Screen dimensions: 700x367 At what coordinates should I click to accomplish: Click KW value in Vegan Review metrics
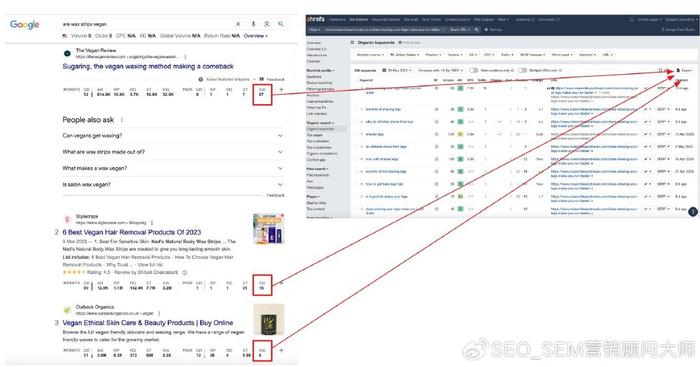coord(262,94)
